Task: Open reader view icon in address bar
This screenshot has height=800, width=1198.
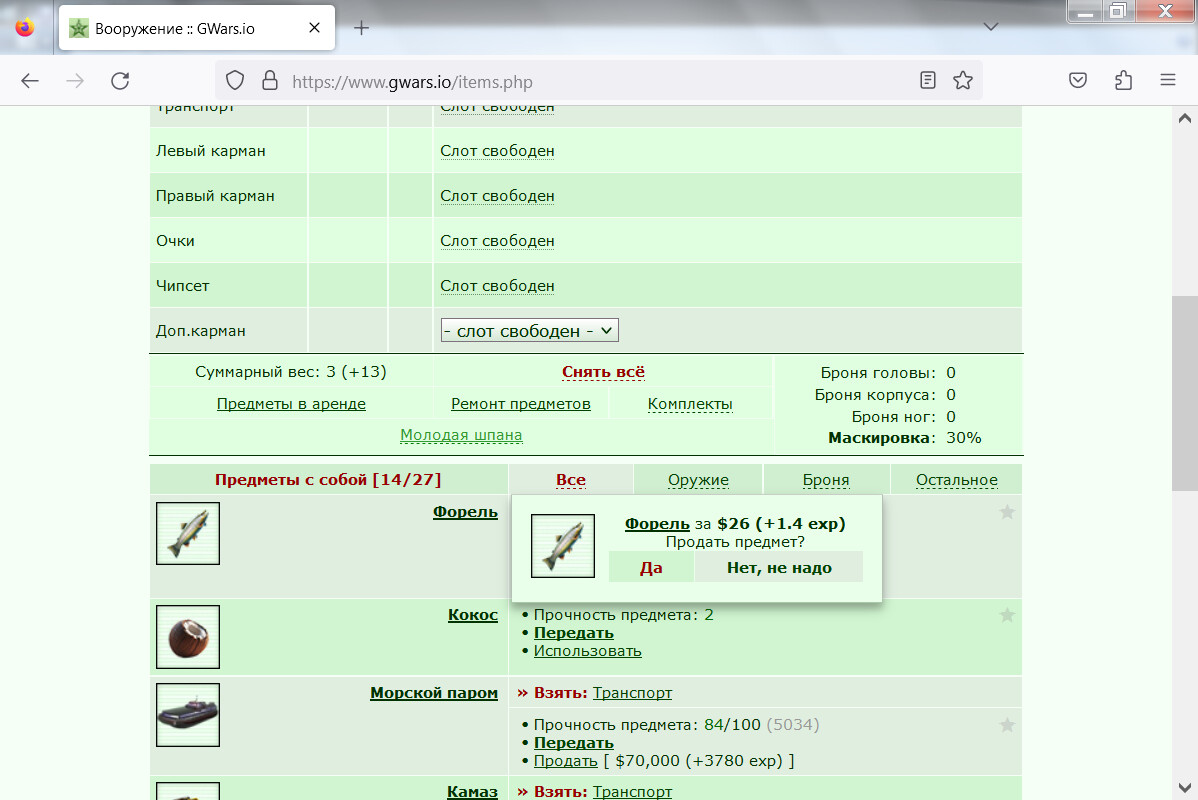Action: tap(928, 80)
